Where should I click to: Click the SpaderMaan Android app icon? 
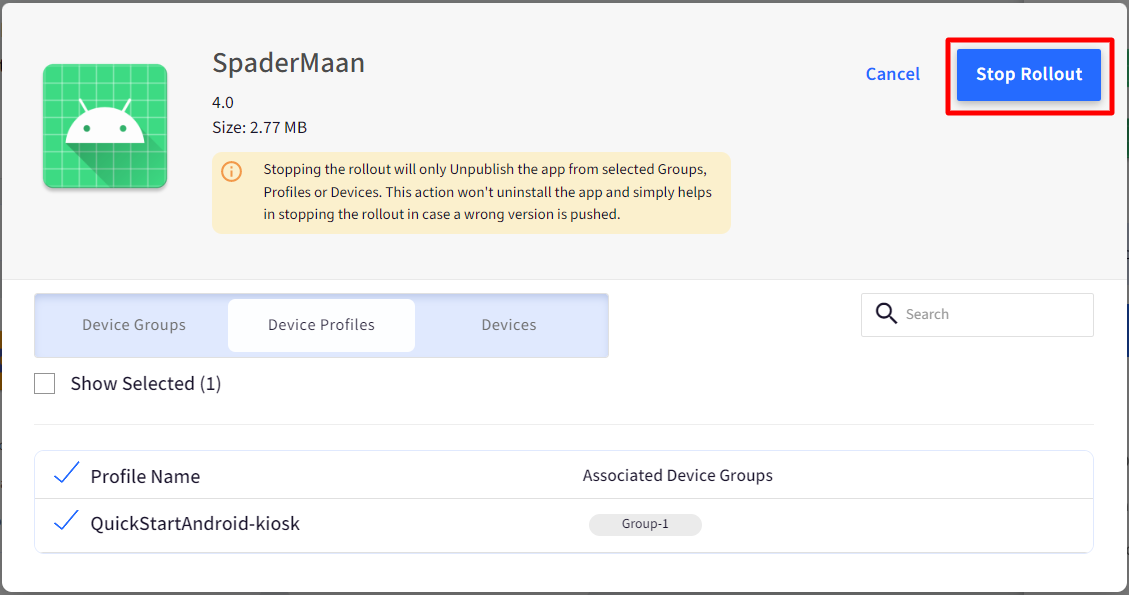105,126
